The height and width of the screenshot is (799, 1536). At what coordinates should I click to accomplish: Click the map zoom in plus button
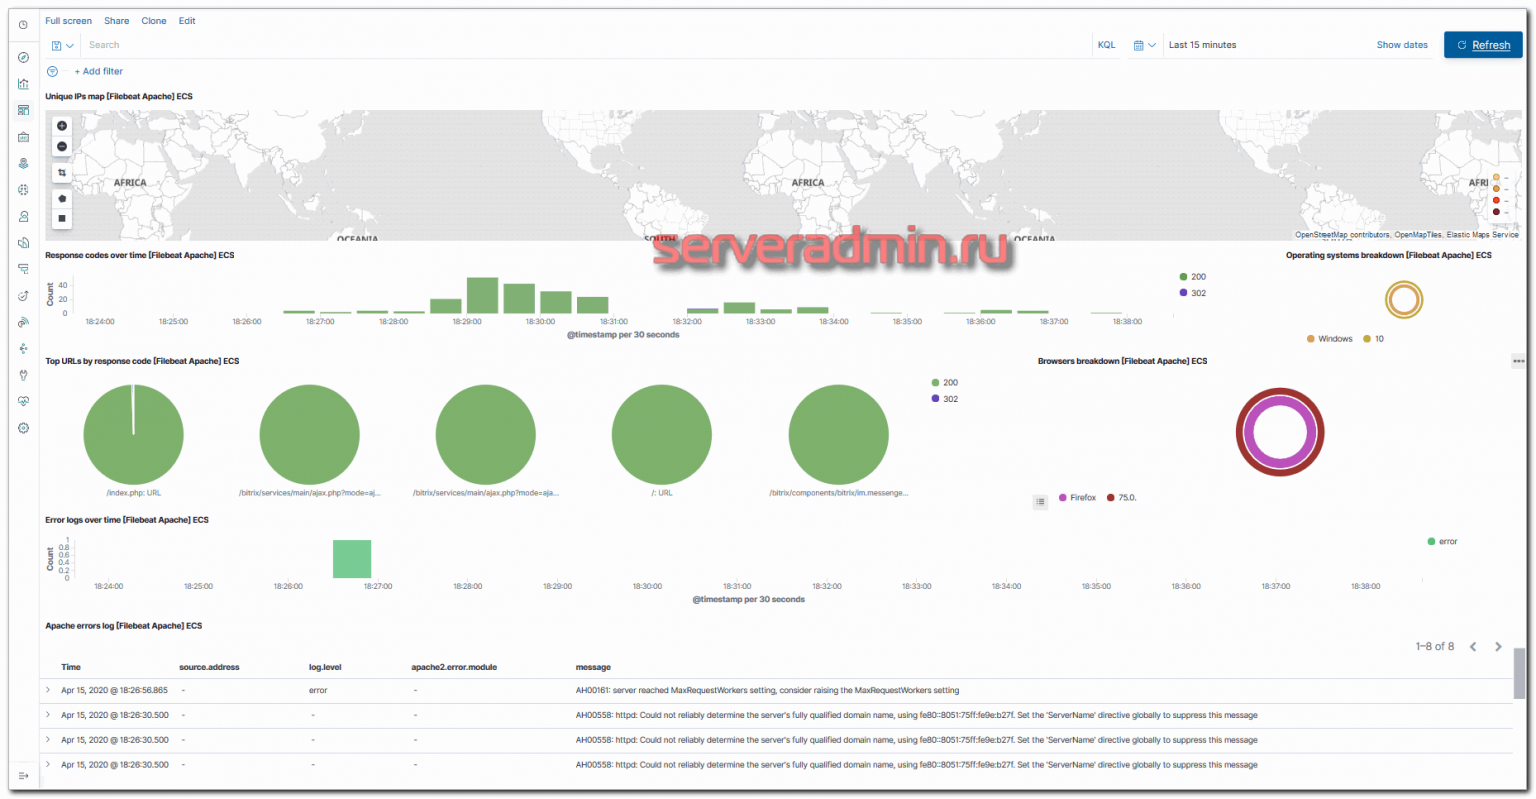coord(62,126)
